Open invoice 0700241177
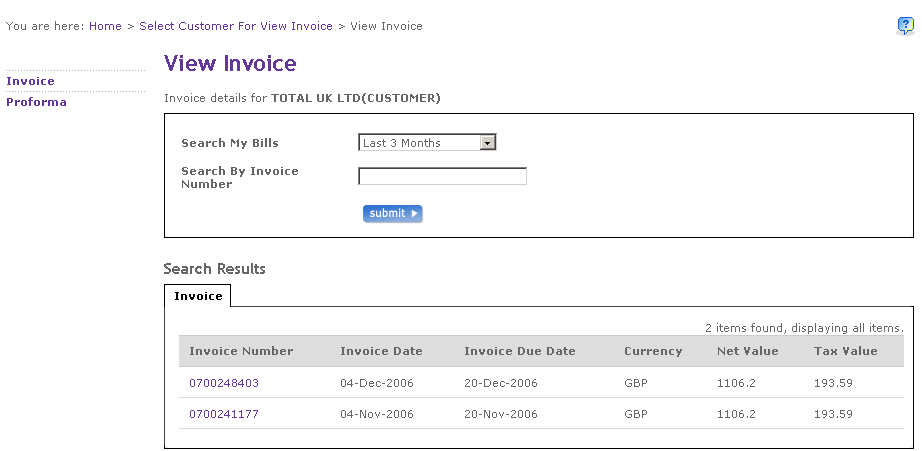This screenshot has height=451, width=922. (x=224, y=414)
